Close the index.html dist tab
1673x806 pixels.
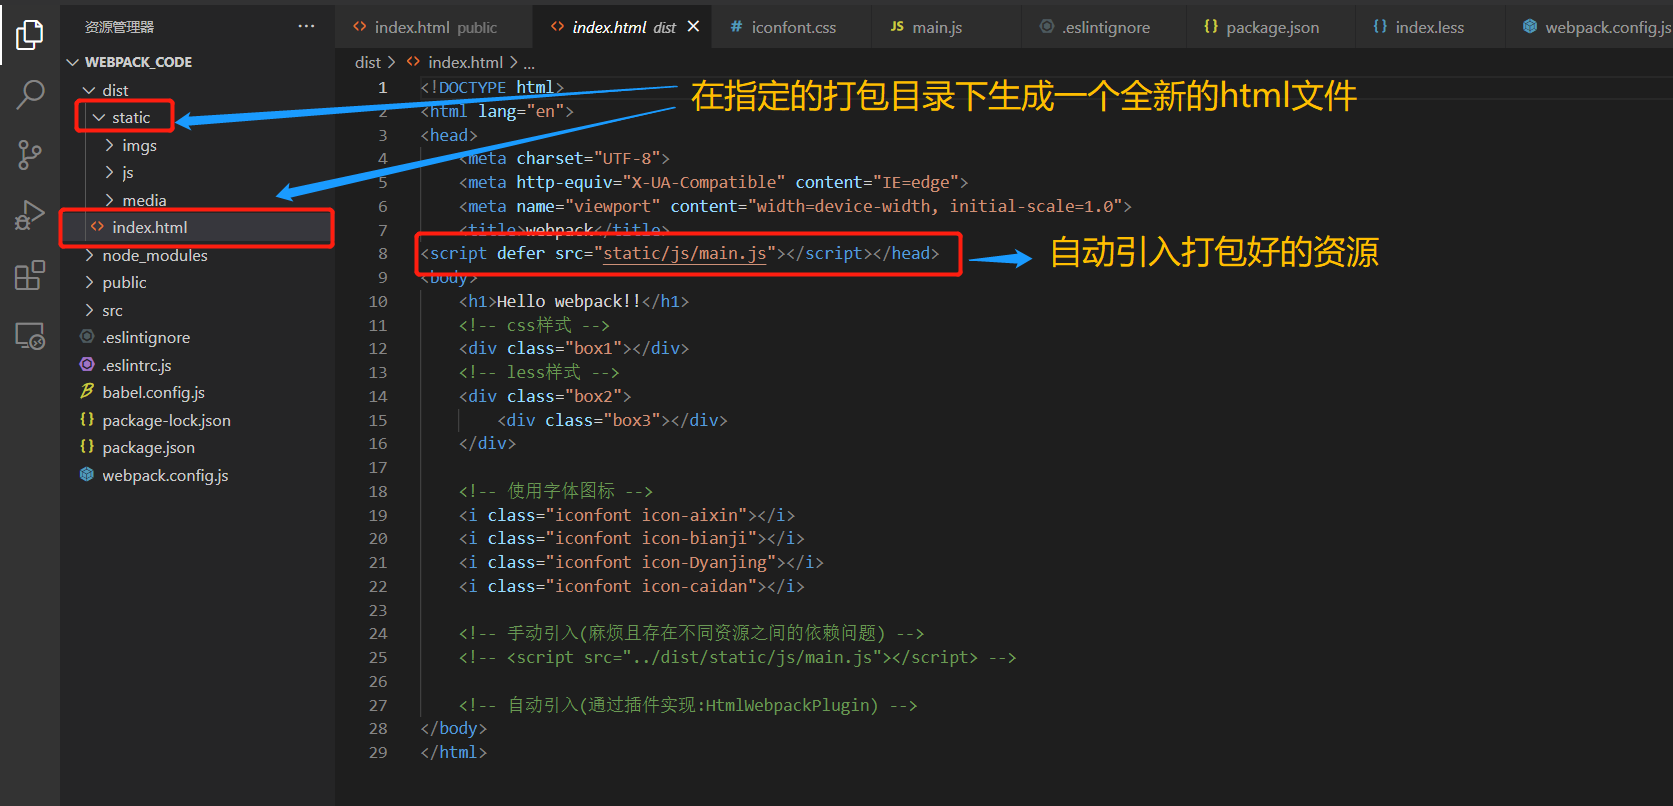pyautogui.click(x=693, y=27)
